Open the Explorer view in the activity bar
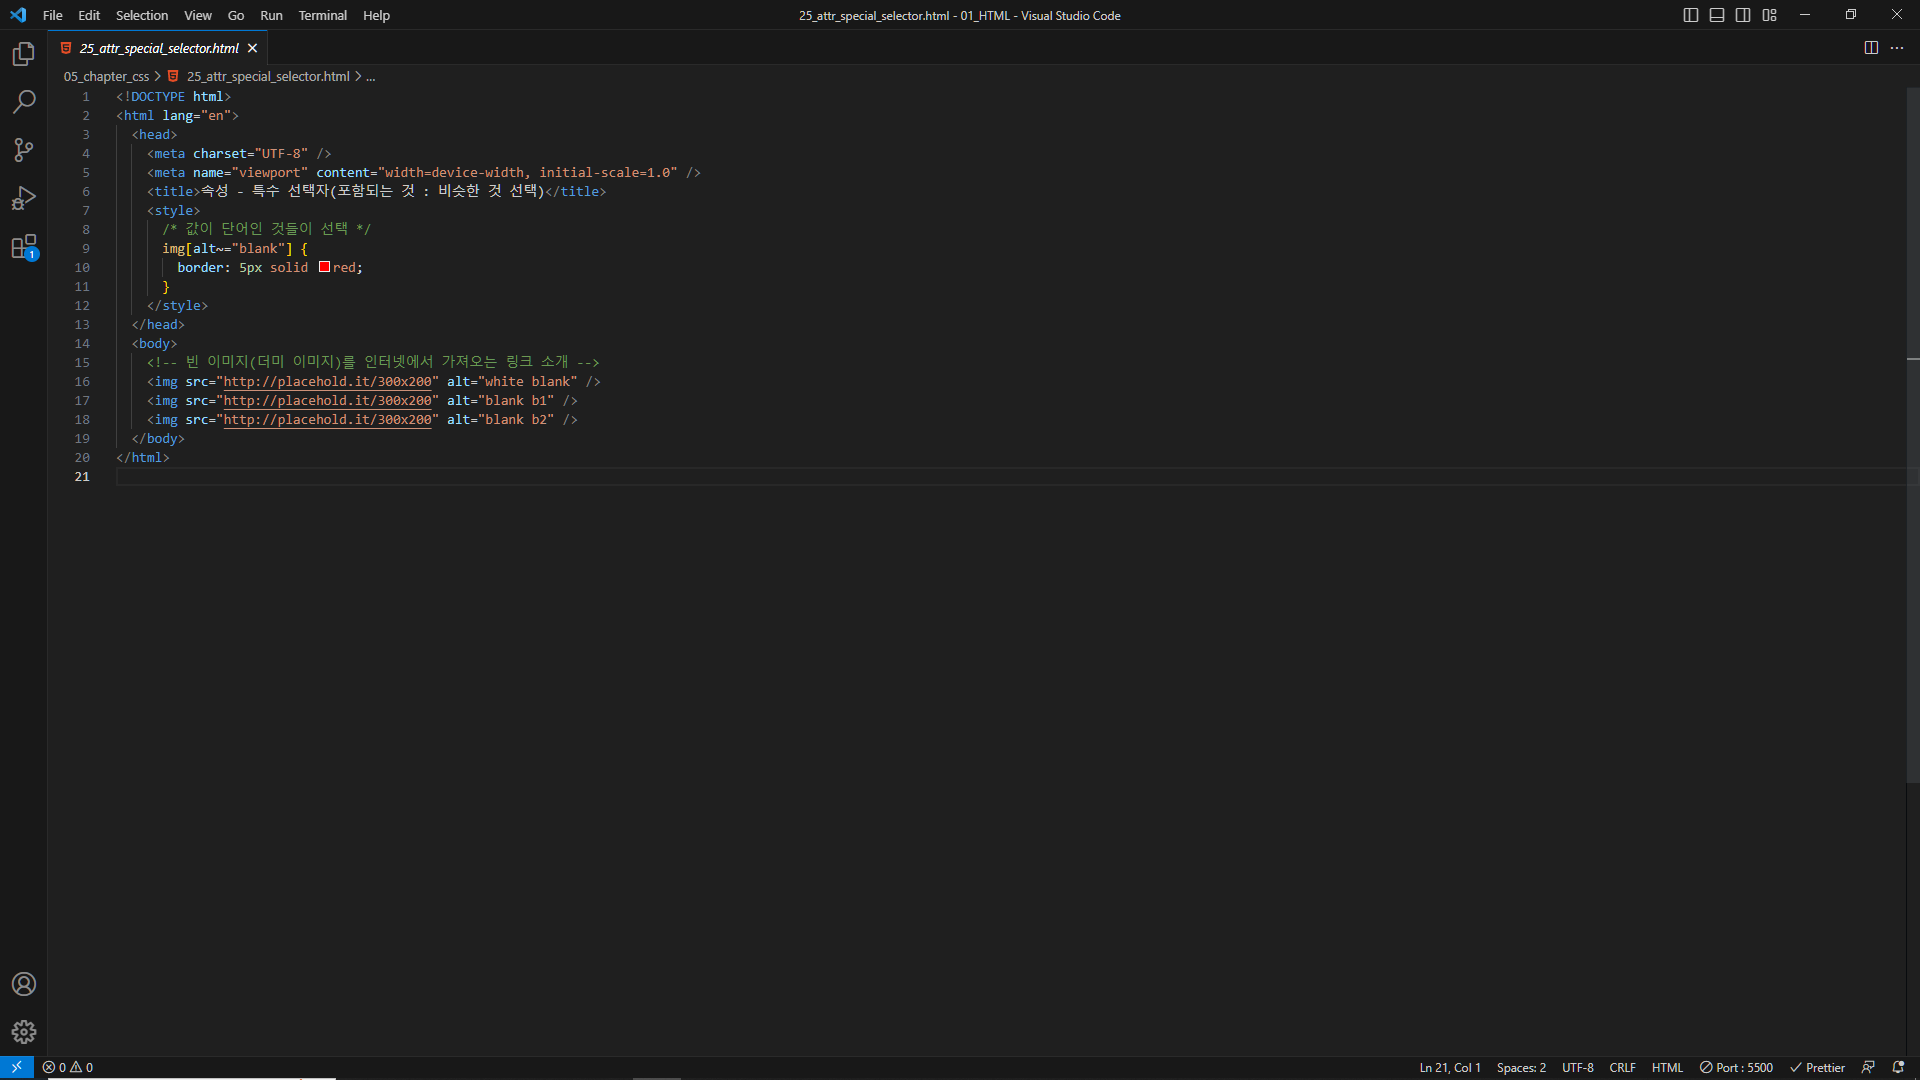Screen dimensions: 1920x1080 24,54
